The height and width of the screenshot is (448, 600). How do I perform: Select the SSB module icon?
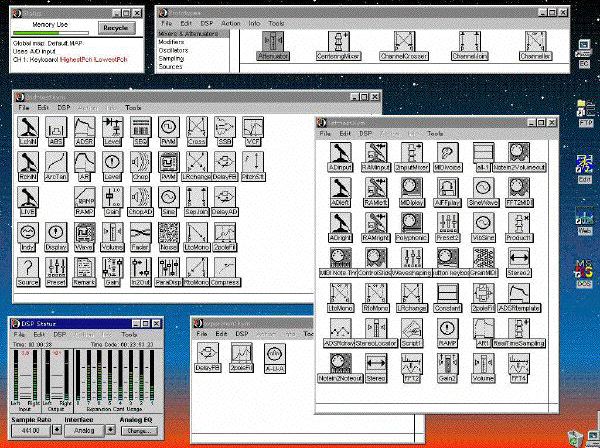(225, 131)
